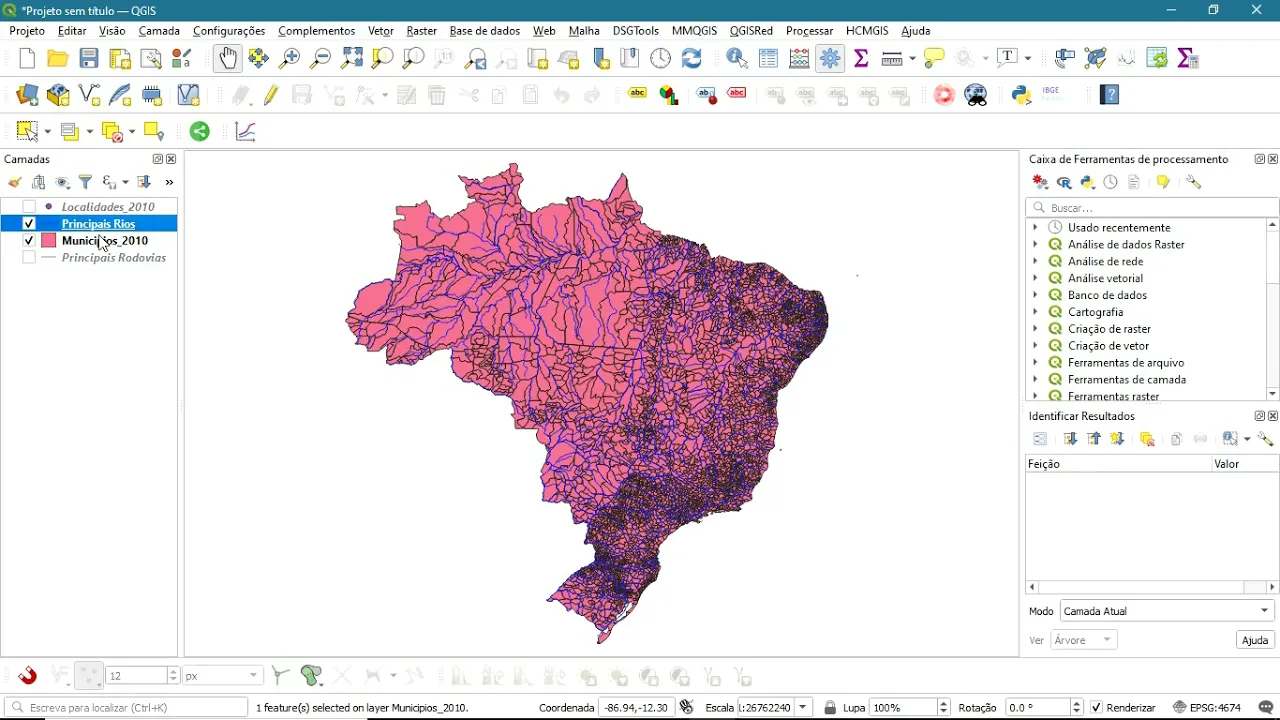Open layer styling brush in Camadas
Viewport: 1280px width, 720px height.
click(15, 182)
